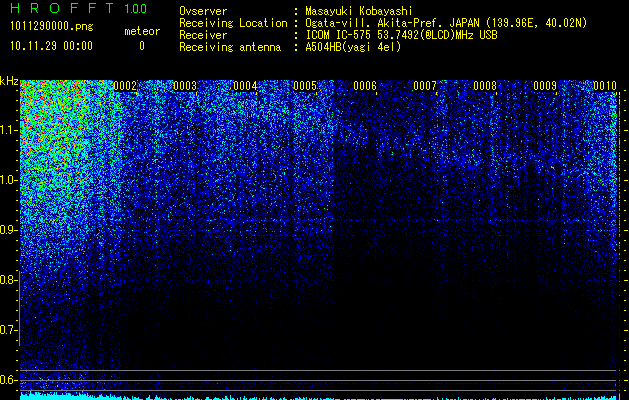
Task: Click the time marker 0002
Action: (x=125, y=86)
